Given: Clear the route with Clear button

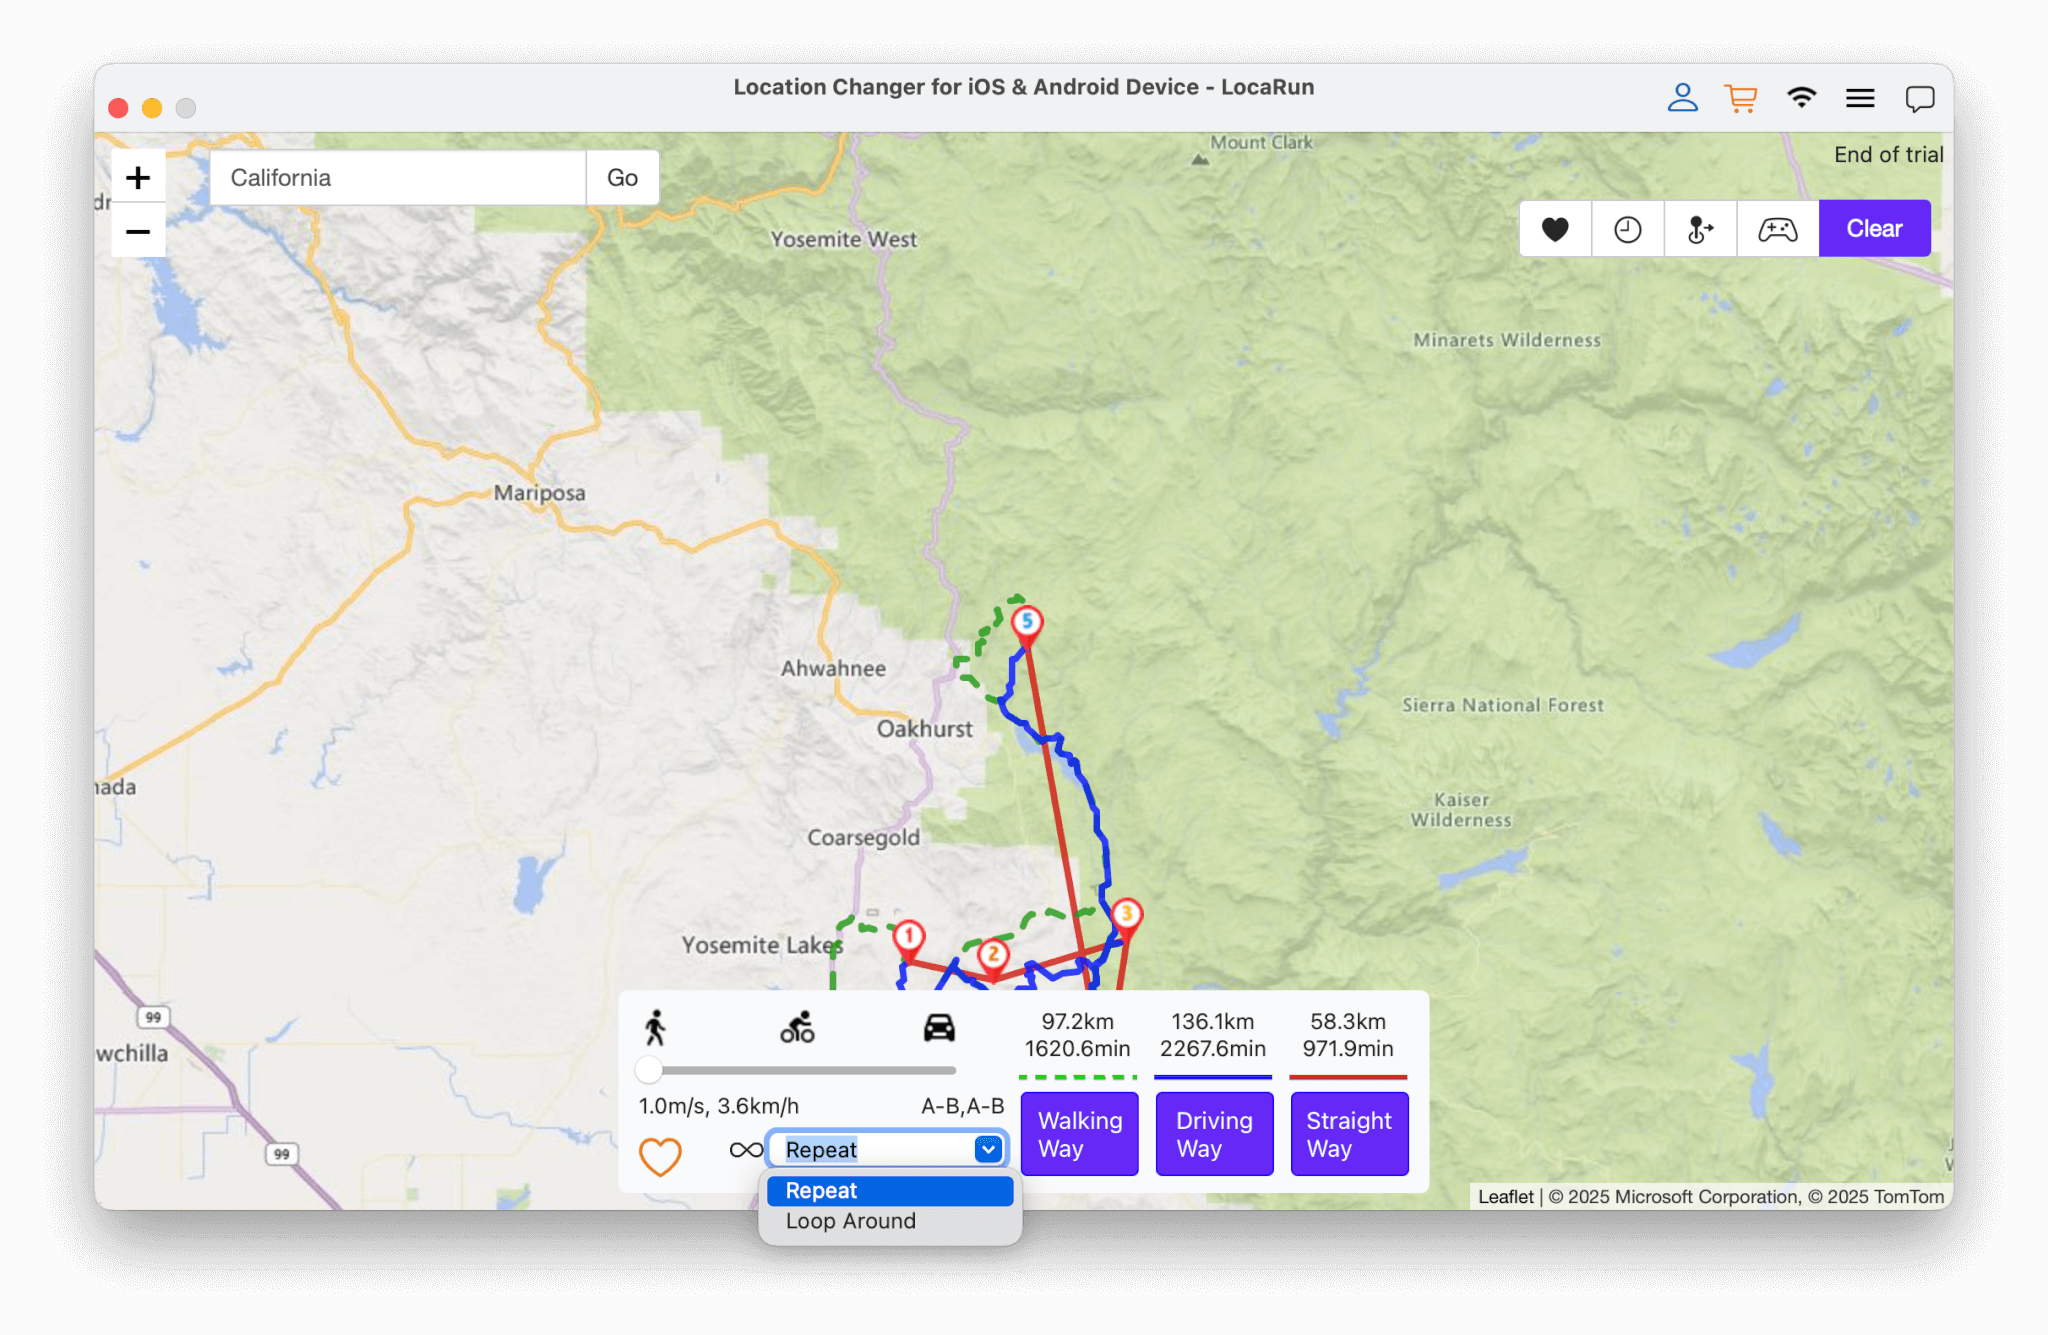Looking at the screenshot, I should pos(1874,229).
